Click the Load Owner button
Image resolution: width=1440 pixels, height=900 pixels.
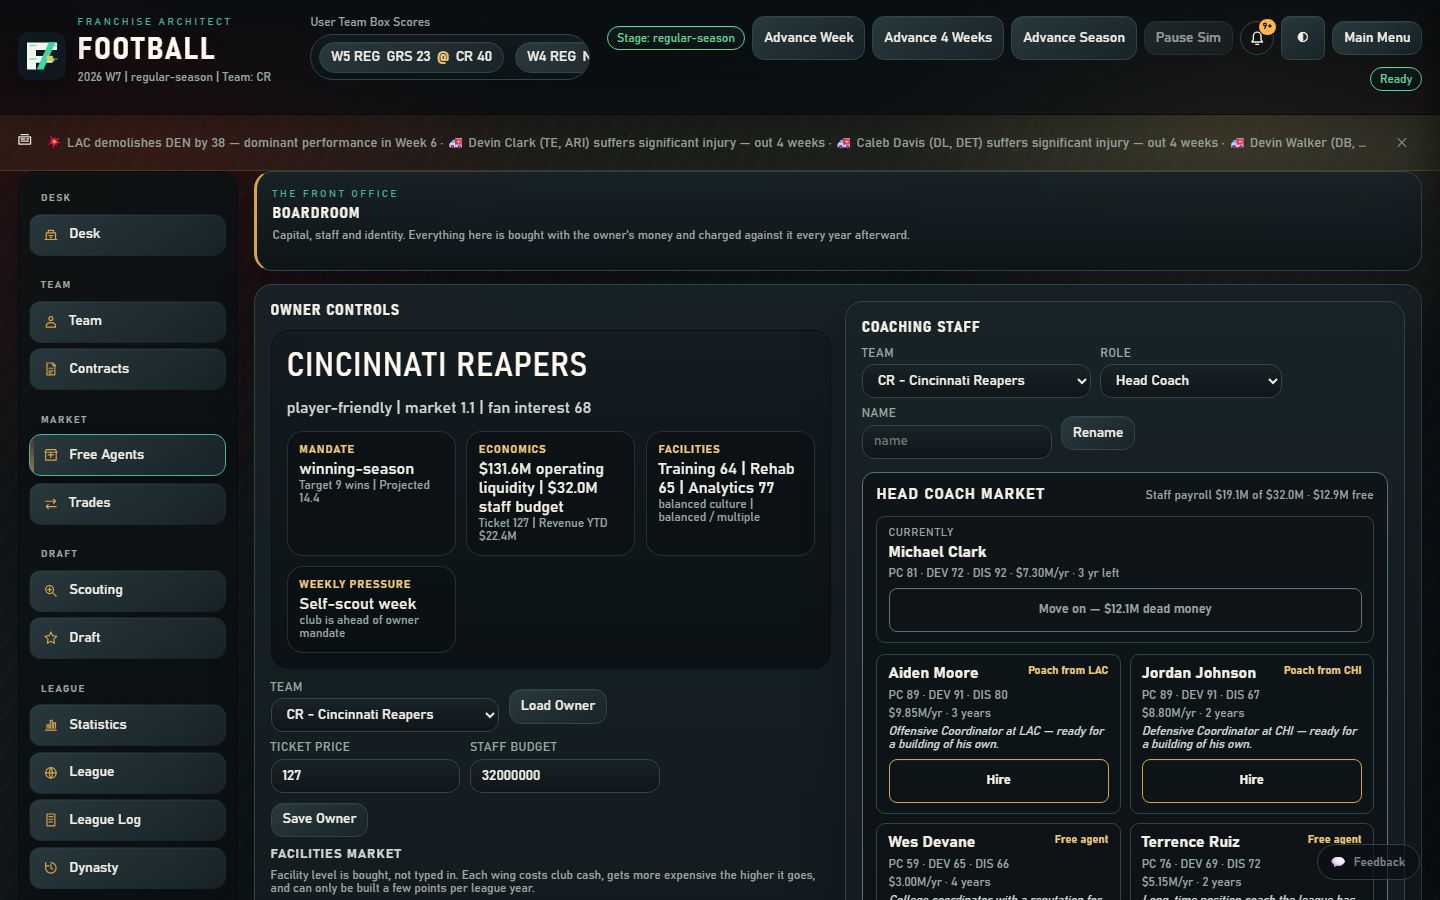coord(558,706)
